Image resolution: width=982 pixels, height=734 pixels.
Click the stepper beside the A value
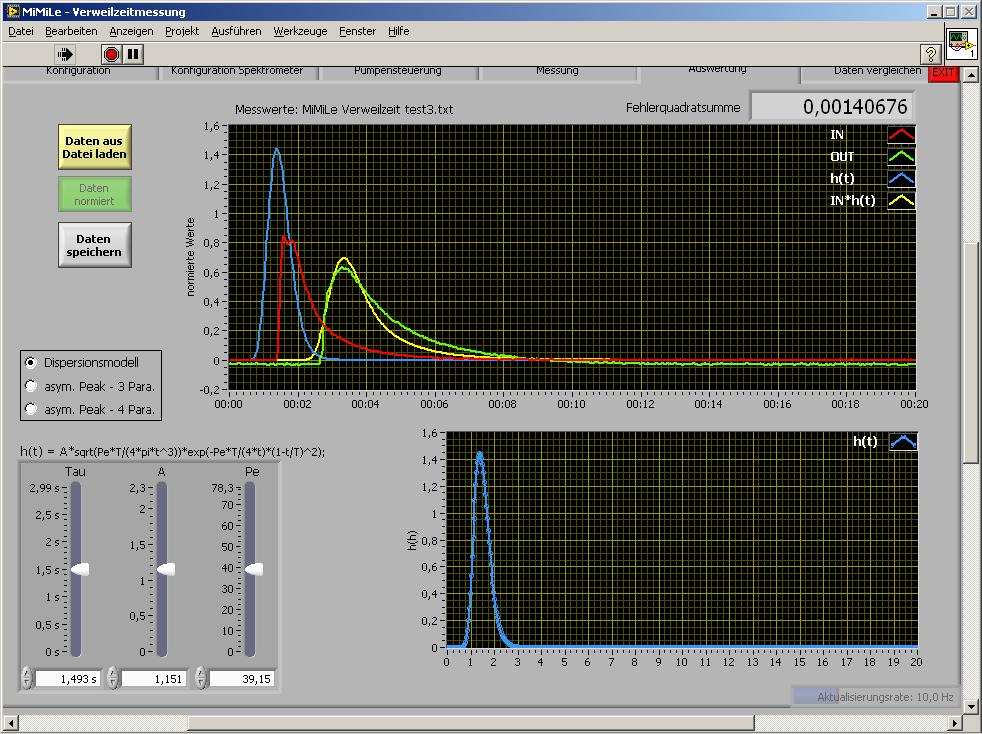pyautogui.click(x=113, y=679)
